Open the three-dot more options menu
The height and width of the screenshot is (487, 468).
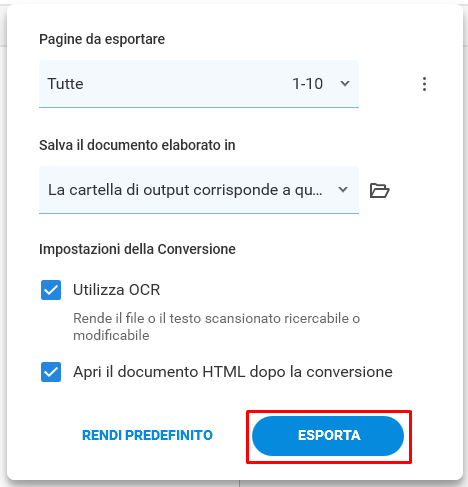[424, 84]
